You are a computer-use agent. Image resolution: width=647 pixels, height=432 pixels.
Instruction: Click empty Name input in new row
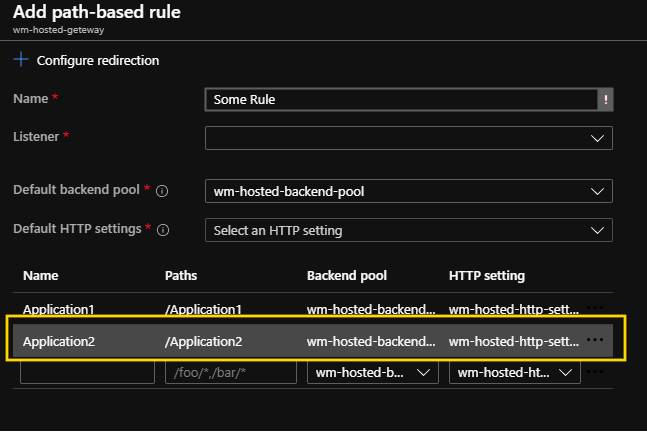point(87,373)
